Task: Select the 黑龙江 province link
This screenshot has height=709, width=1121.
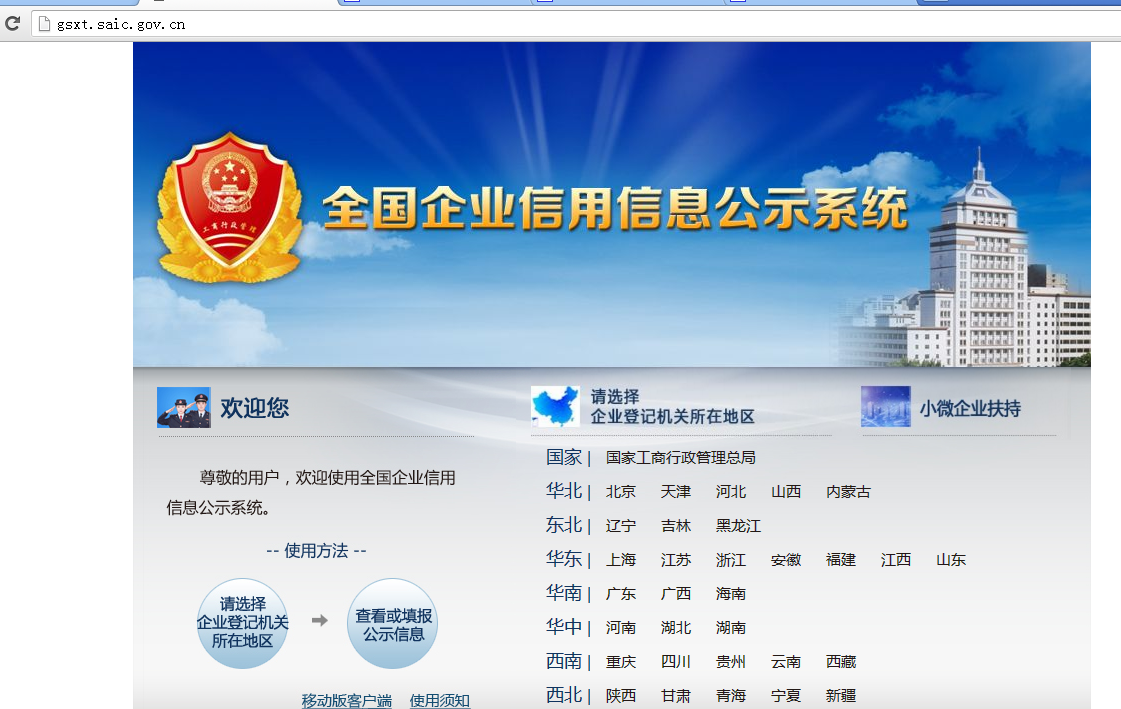Action: (x=737, y=525)
